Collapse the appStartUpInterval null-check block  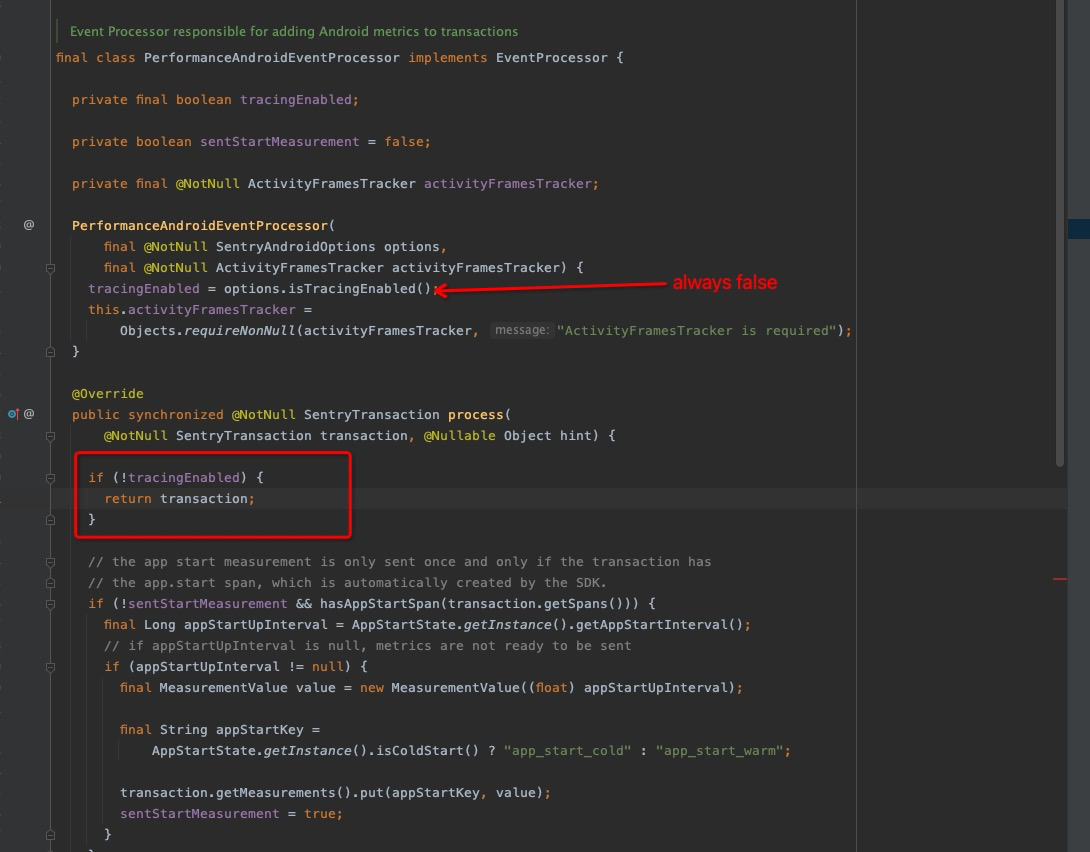point(50,666)
